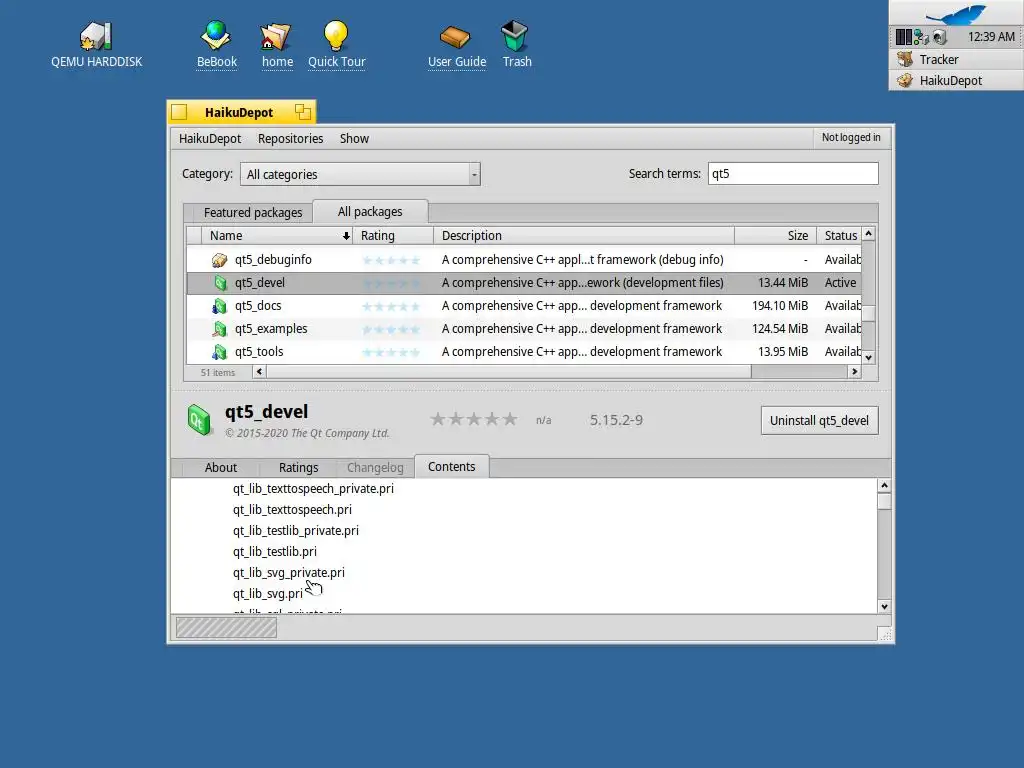Click the network status tray icon
The width and height of the screenshot is (1024, 768).
[921, 37]
